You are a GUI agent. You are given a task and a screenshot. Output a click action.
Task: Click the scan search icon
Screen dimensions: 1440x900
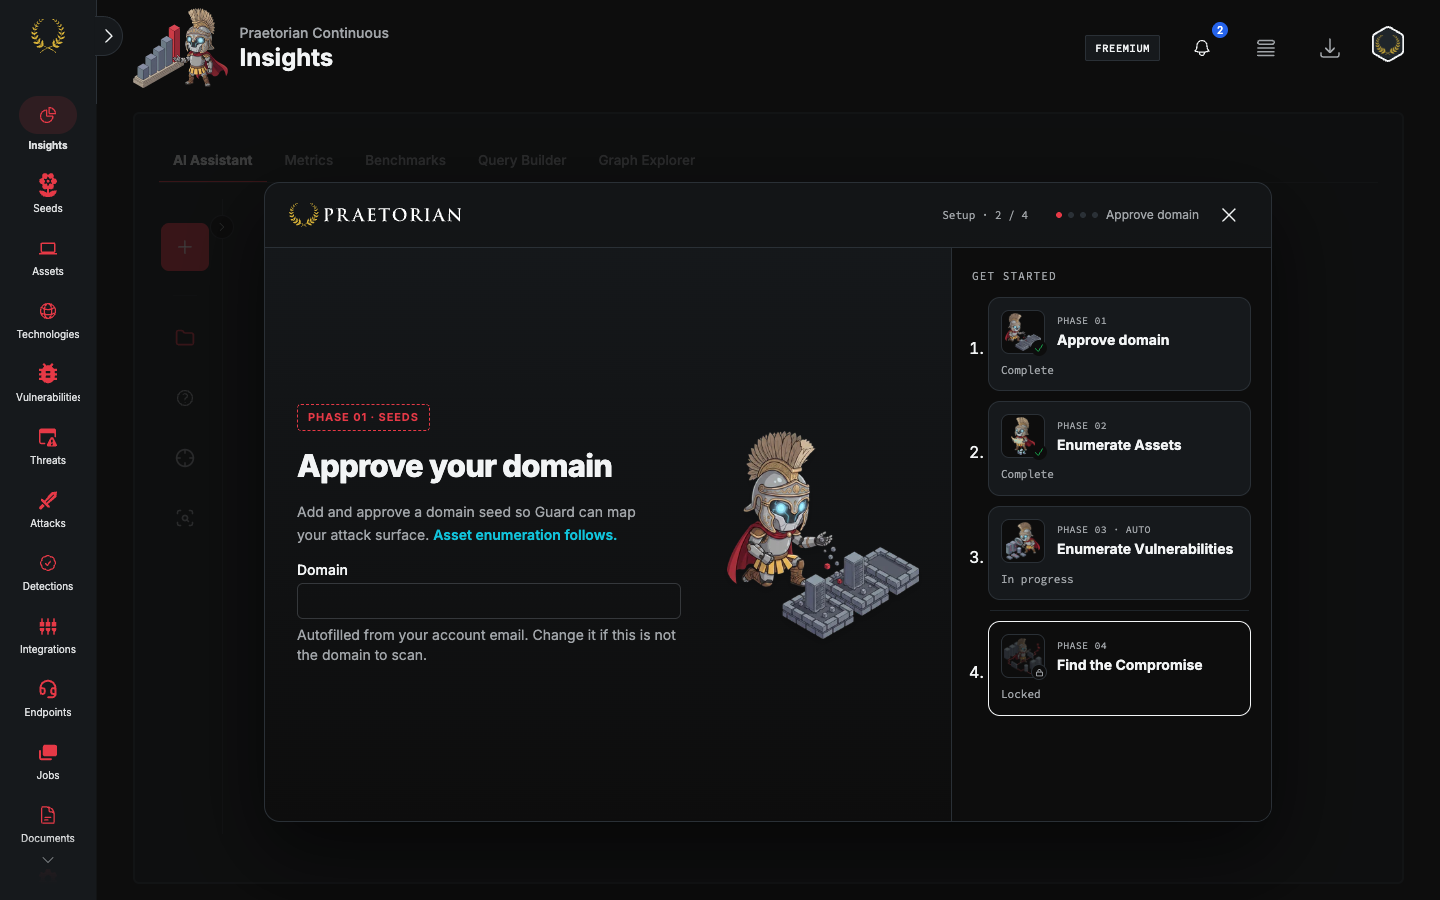[x=185, y=518]
